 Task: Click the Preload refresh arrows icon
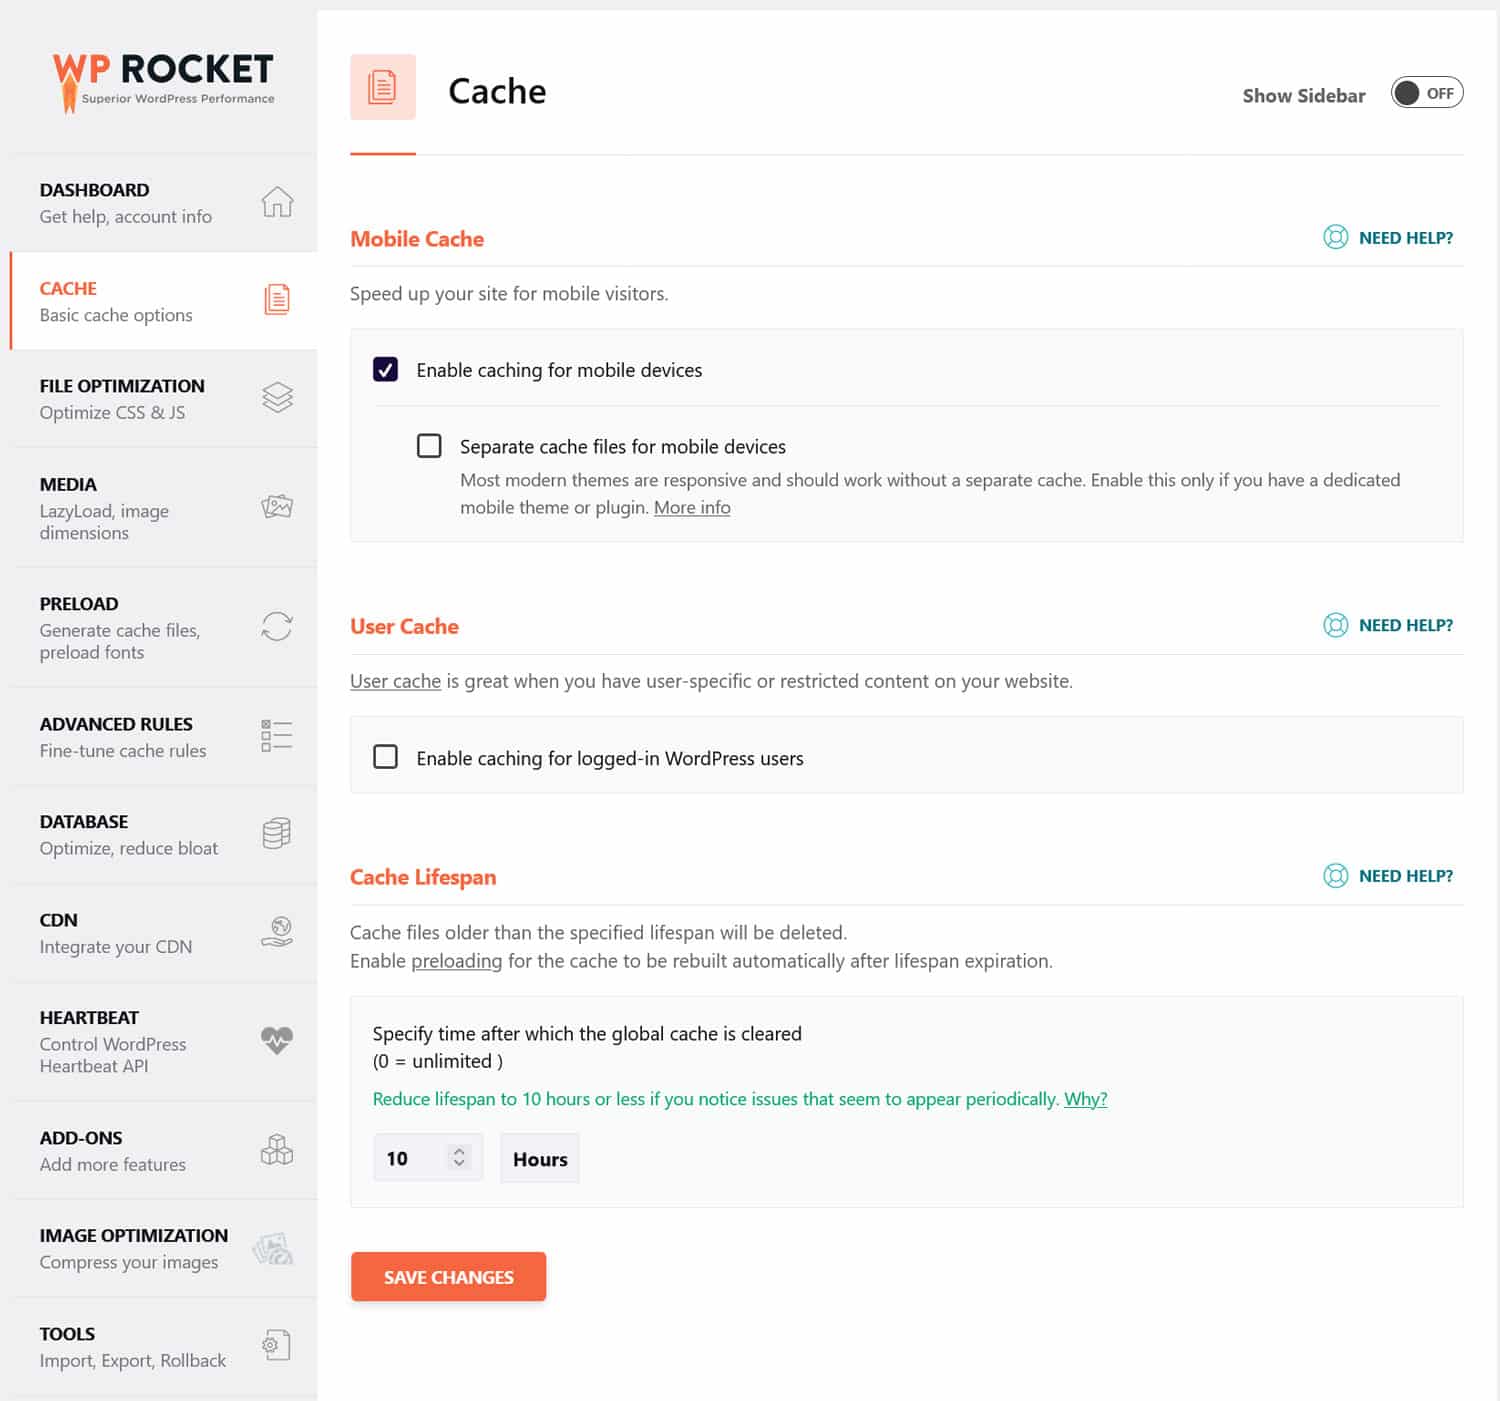coord(277,627)
